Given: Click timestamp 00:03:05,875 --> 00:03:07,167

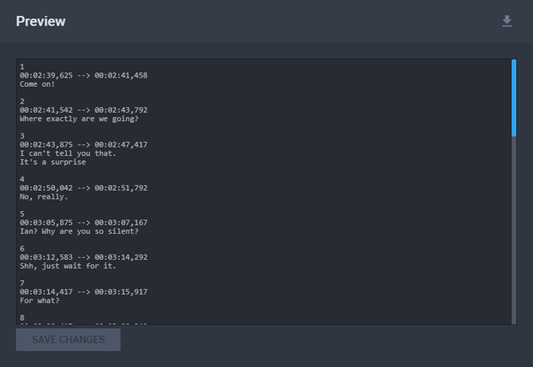Looking at the screenshot, I should 84,223.
